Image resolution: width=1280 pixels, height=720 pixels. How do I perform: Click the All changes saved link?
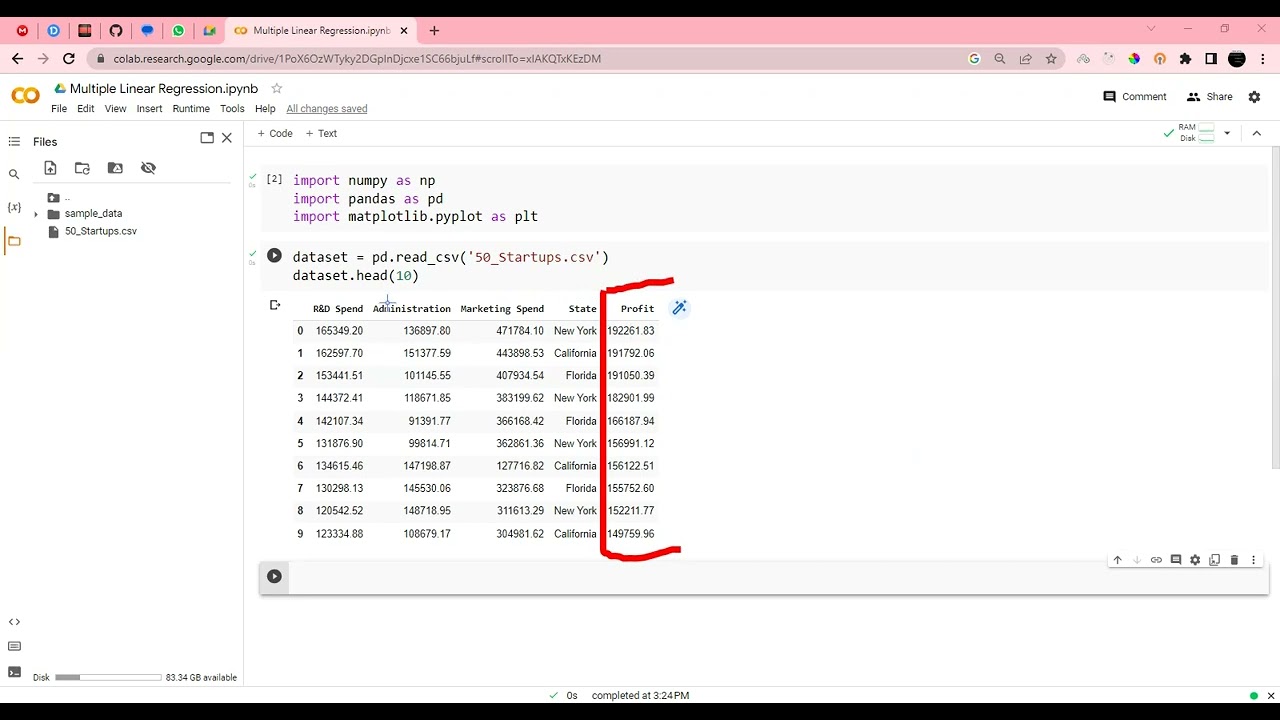pos(327,109)
